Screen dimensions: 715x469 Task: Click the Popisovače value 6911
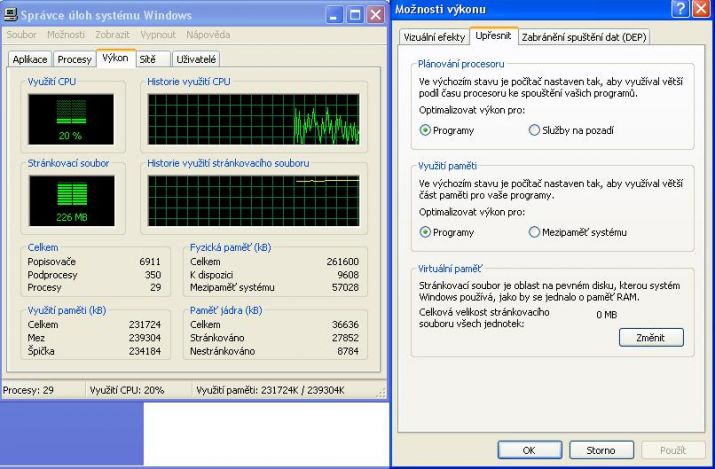pos(150,262)
